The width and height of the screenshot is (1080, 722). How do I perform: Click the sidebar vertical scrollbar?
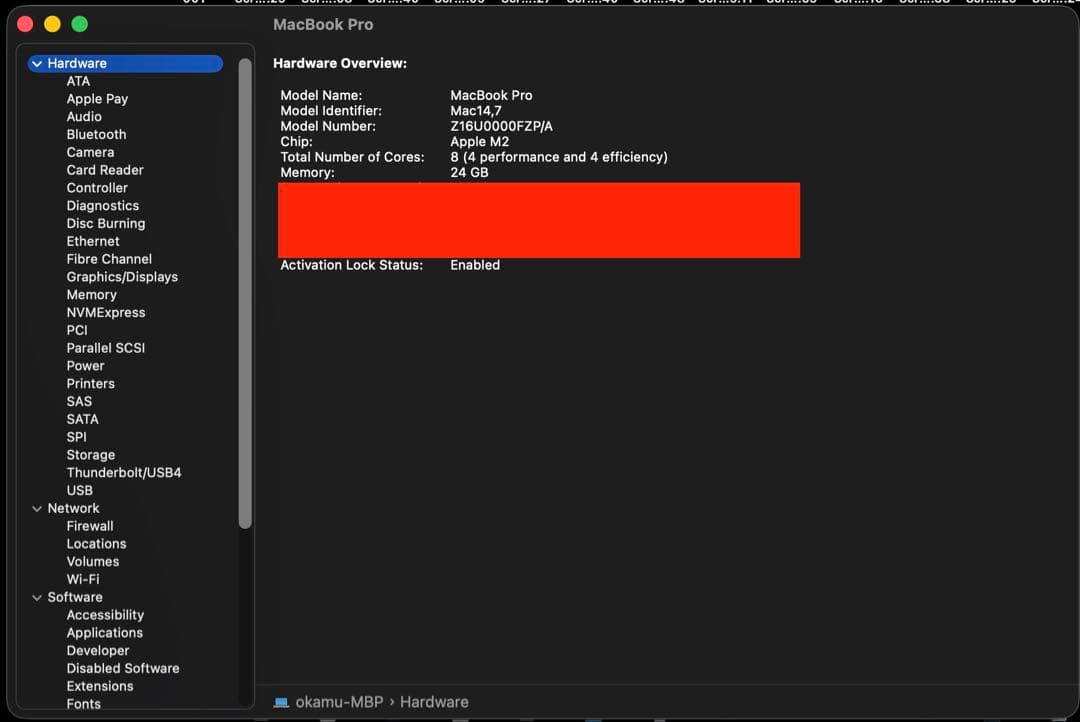click(x=245, y=292)
